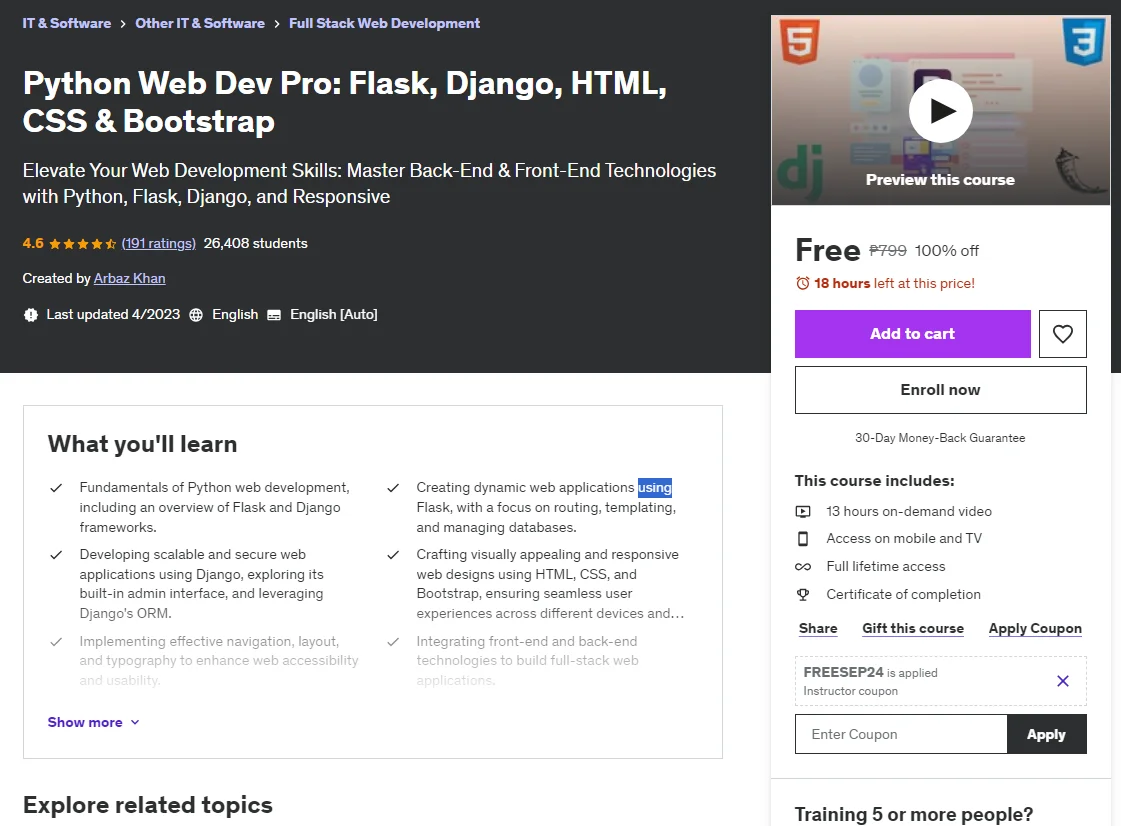
Task: Click the Add to cart button
Action: pos(912,334)
